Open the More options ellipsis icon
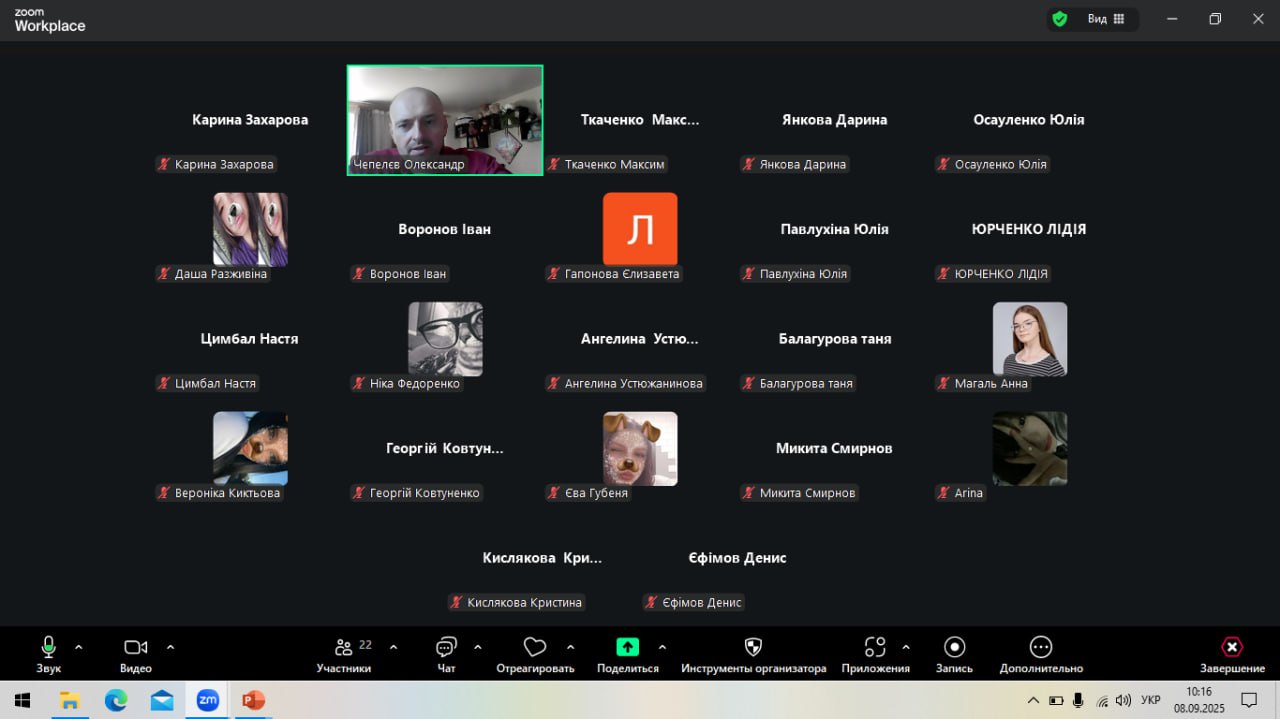1280x719 pixels. [1041, 647]
